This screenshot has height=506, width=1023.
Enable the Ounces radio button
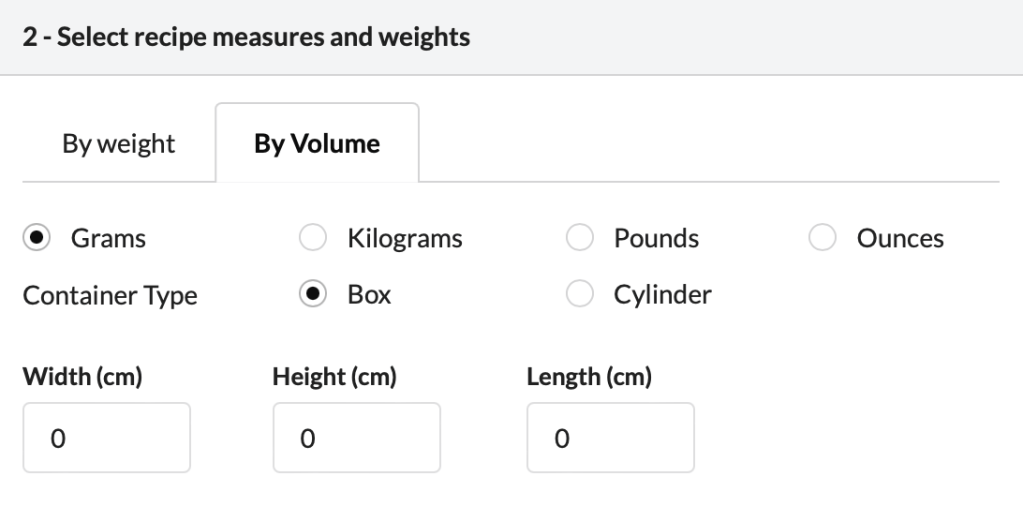click(x=824, y=239)
